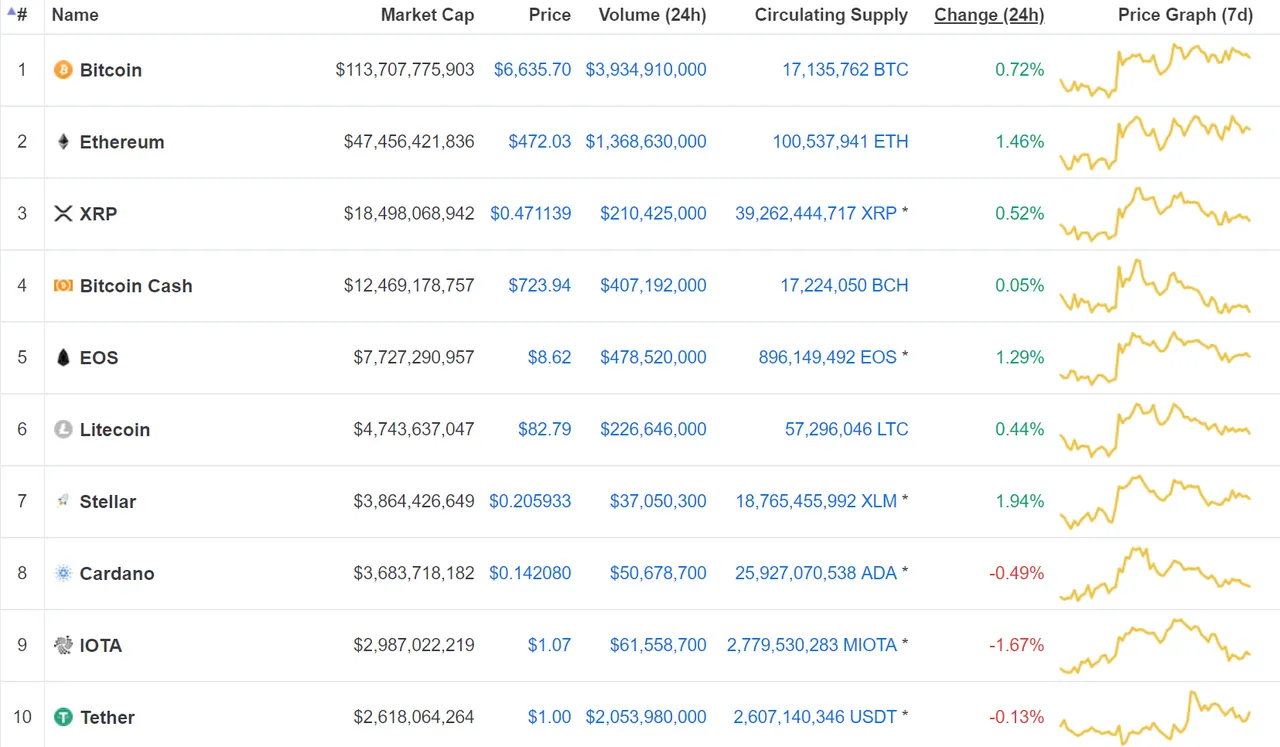Click Cardano change value -0.49%
1280x747 pixels.
[x=1017, y=574]
